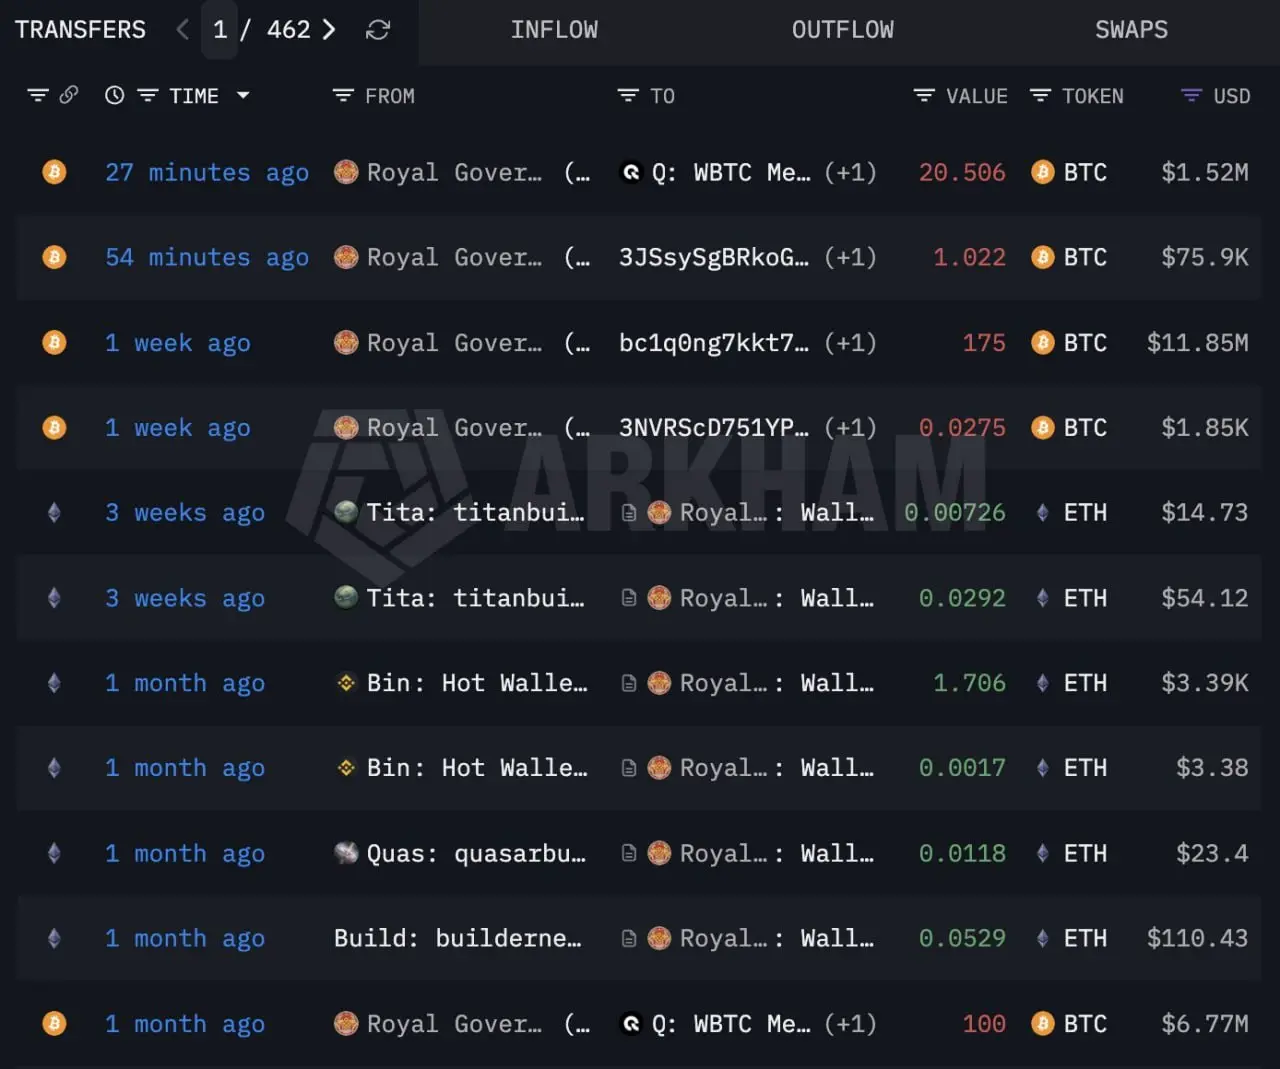
Task: Click the (+1) recipients badge on 175 BTC row
Action: [x=850, y=342]
